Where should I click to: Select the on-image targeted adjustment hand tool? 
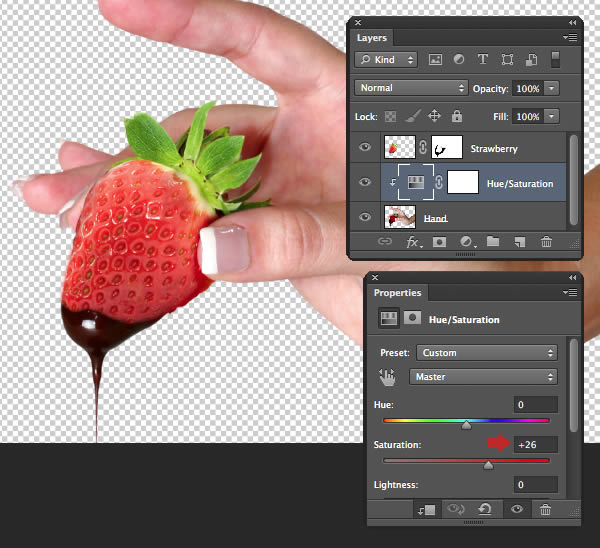pos(387,377)
